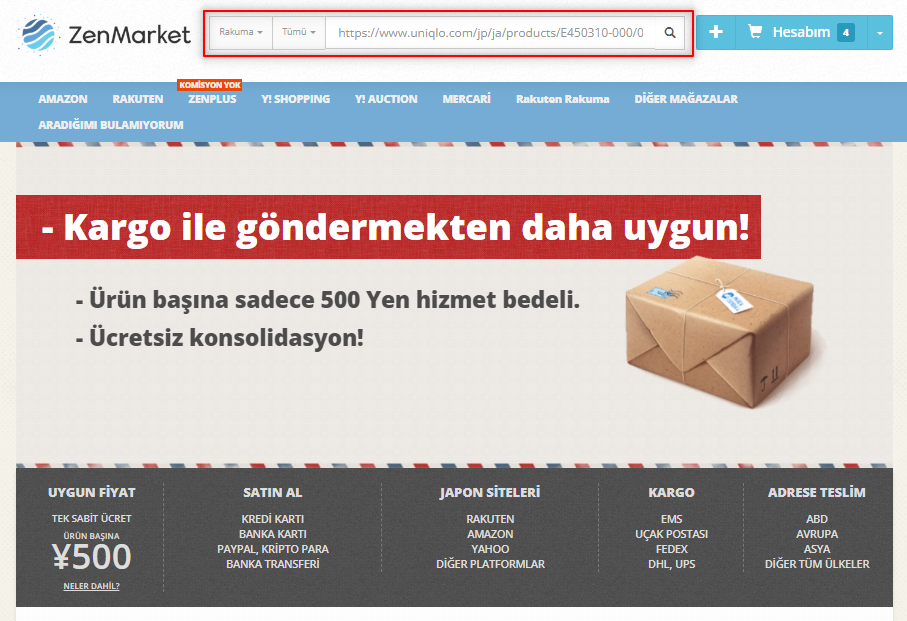The width and height of the screenshot is (907, 621).
Task: Click FEDEX shipping text
Action: coord(671,549)
